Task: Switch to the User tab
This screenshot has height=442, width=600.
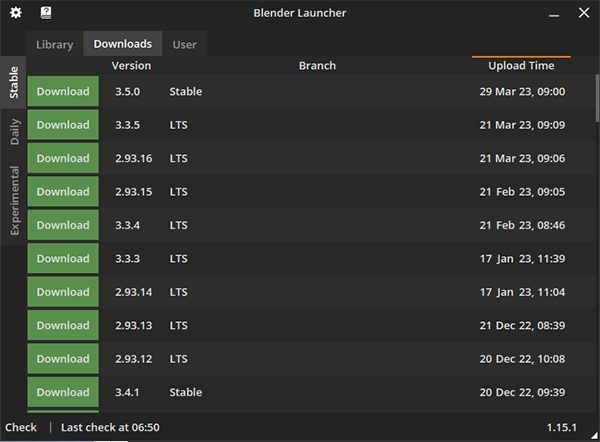Action: (x=184, y=44)
